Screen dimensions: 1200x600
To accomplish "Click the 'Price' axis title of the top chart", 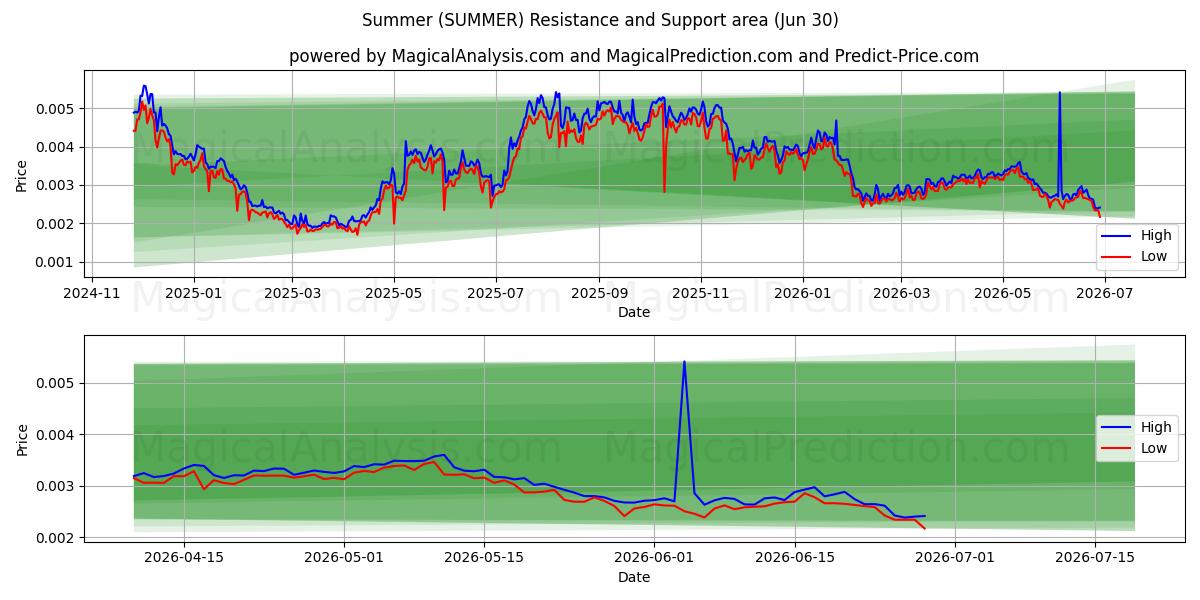I will 22,175.
